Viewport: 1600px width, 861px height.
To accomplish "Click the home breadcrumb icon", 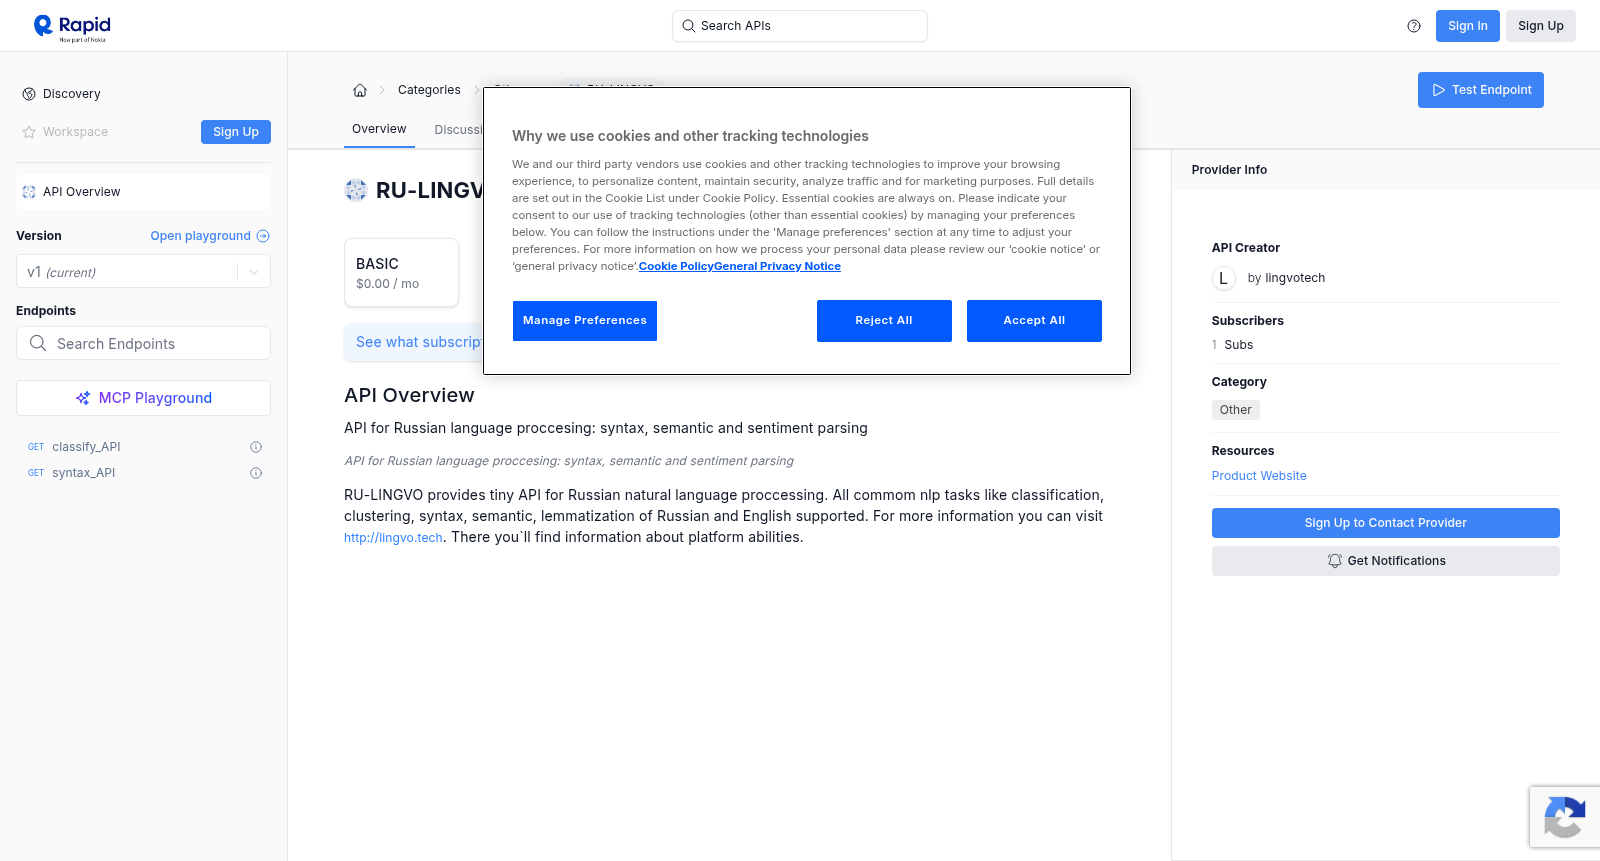I will [x=360, y=90].
